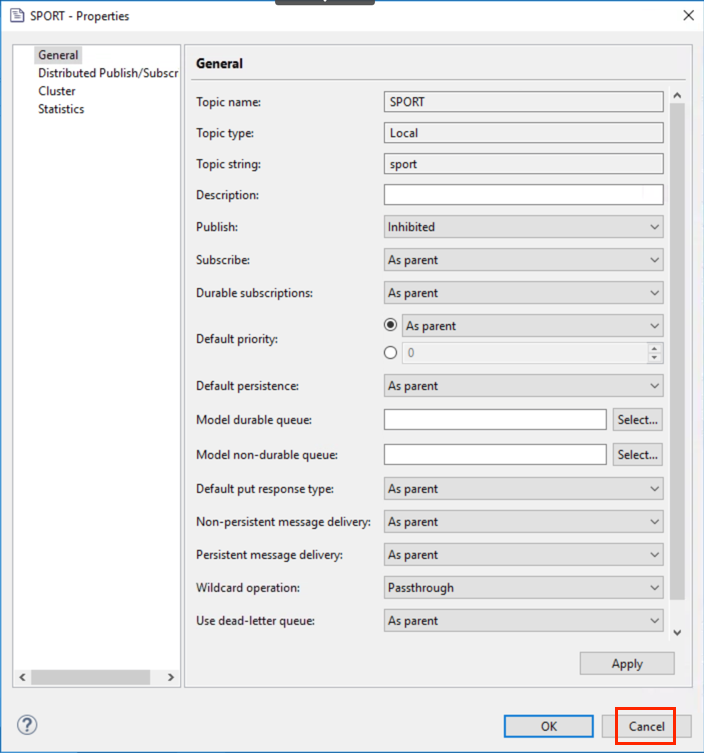This screenshot has width=704, height=753.
Task: Click the SPORT Properties document icon in title bar
Action: (17, 15)
